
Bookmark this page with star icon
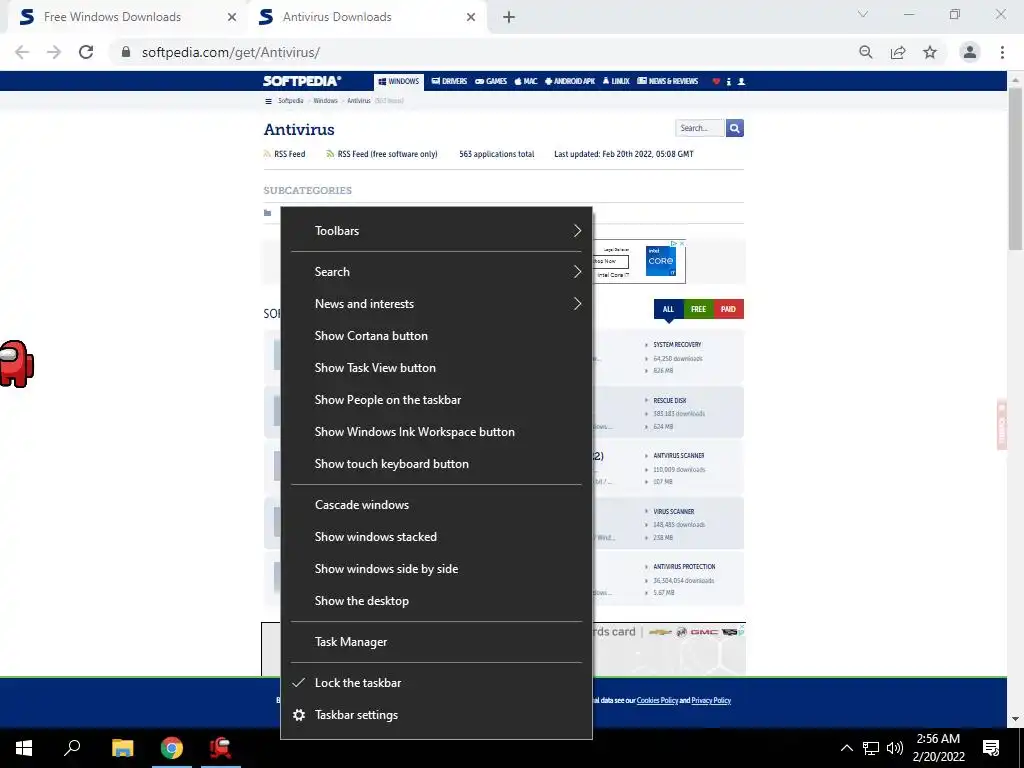click(930, 52)
